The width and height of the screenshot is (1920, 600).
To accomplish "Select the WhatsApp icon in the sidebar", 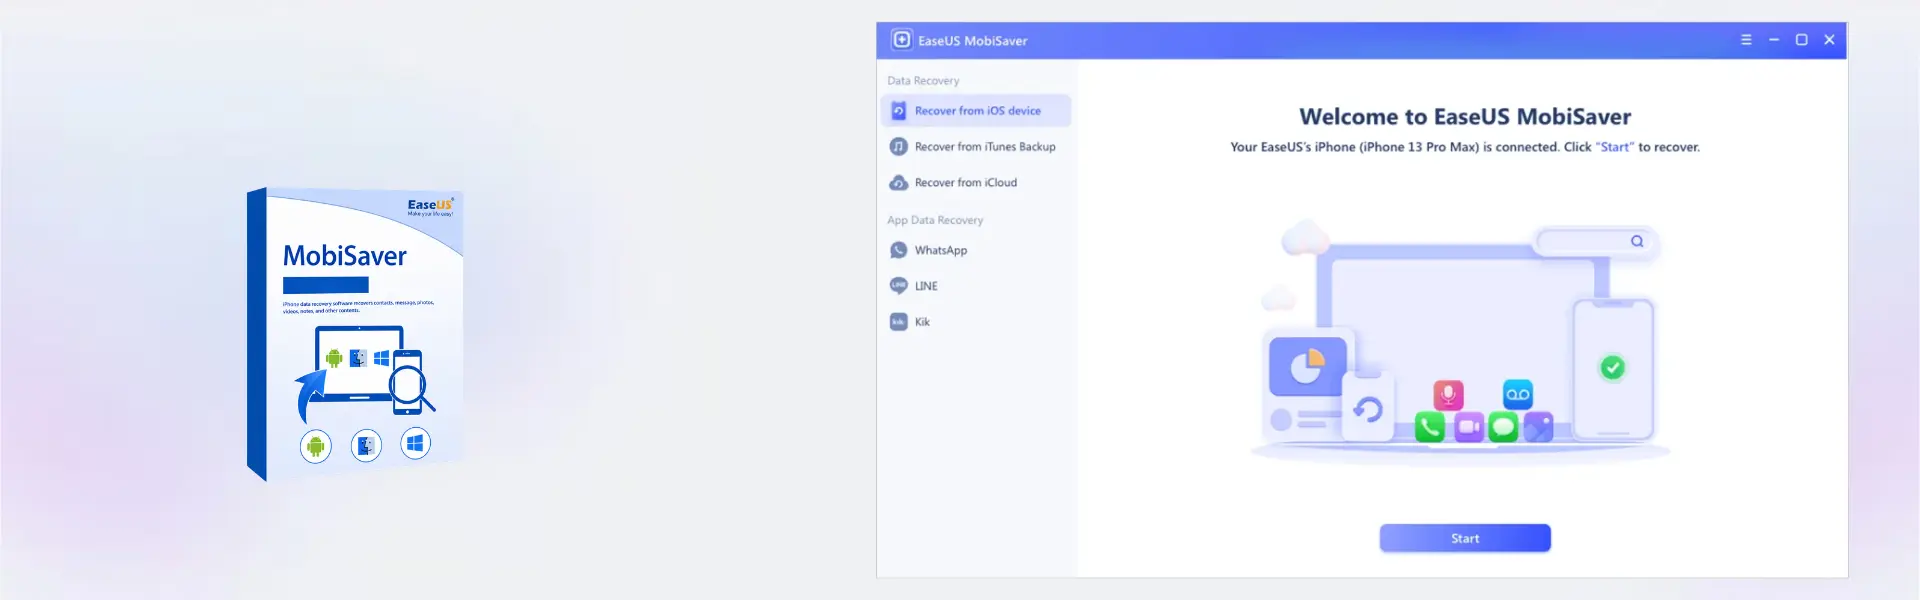I will pyautogui.click(x=899, y=250).
